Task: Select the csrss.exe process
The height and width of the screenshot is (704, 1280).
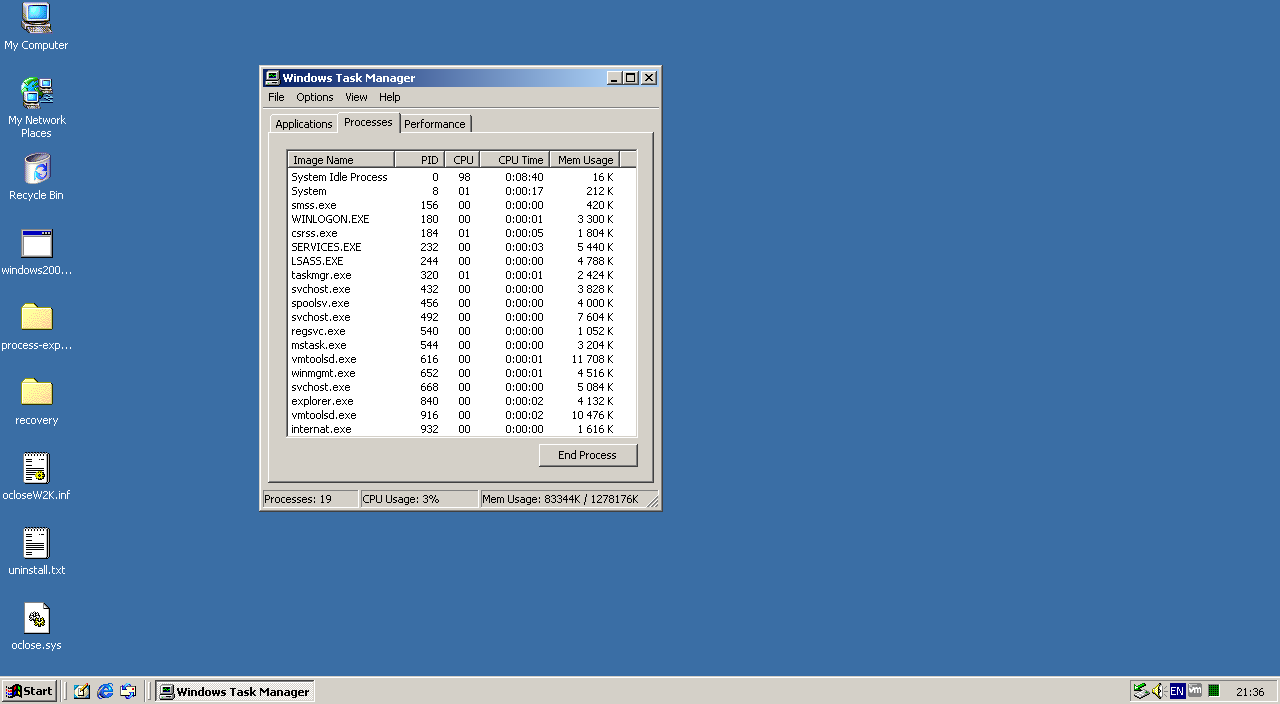Action: pos(462,233)
